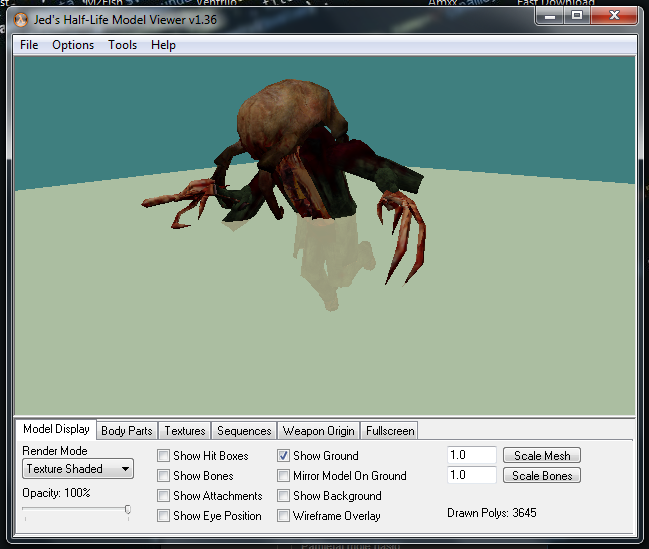Image resolution: width=649 pixels, height=549 pixels.
Task: Open the File menu
Action: [29, 45]
